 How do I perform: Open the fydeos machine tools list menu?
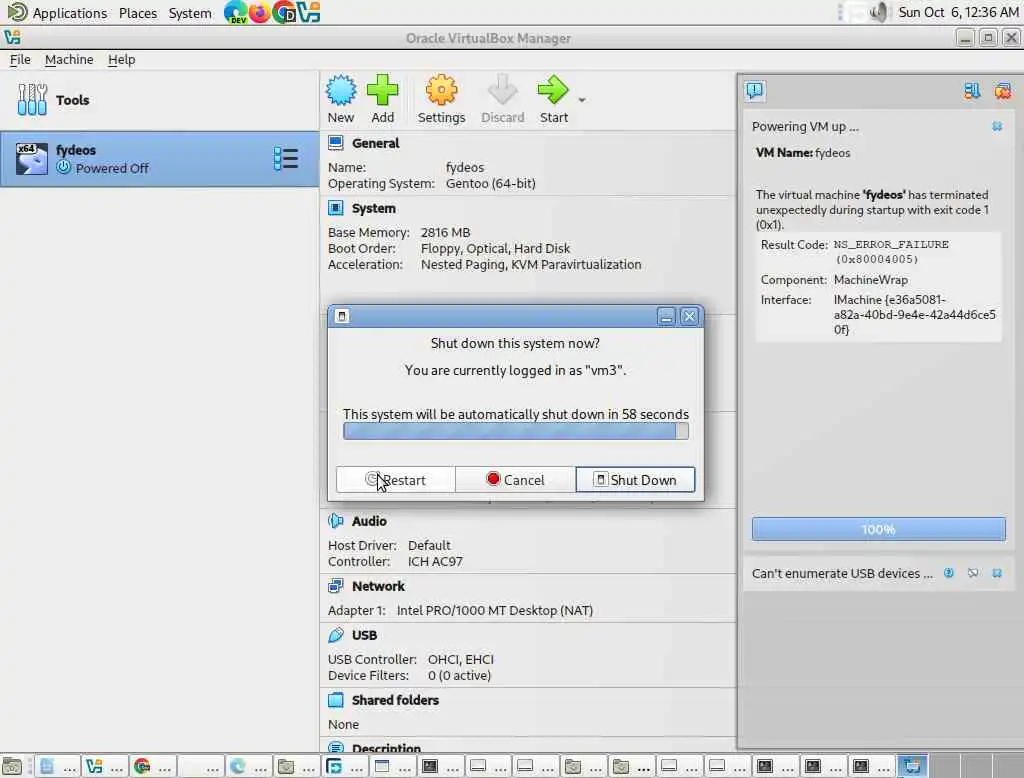(x=286, y=159)
